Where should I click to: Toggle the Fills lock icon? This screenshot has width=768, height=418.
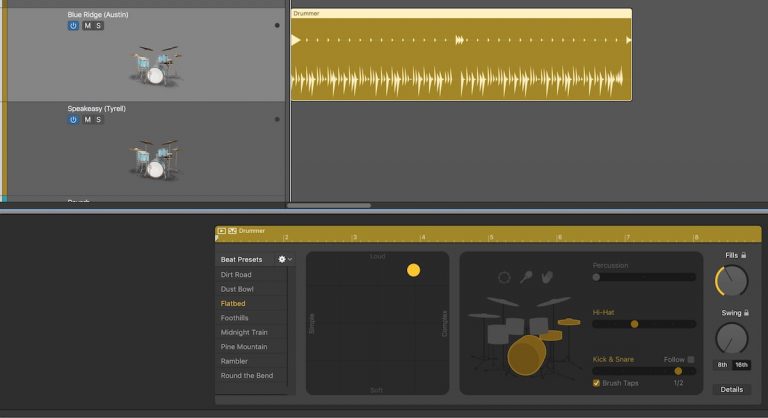pos(744,255)
